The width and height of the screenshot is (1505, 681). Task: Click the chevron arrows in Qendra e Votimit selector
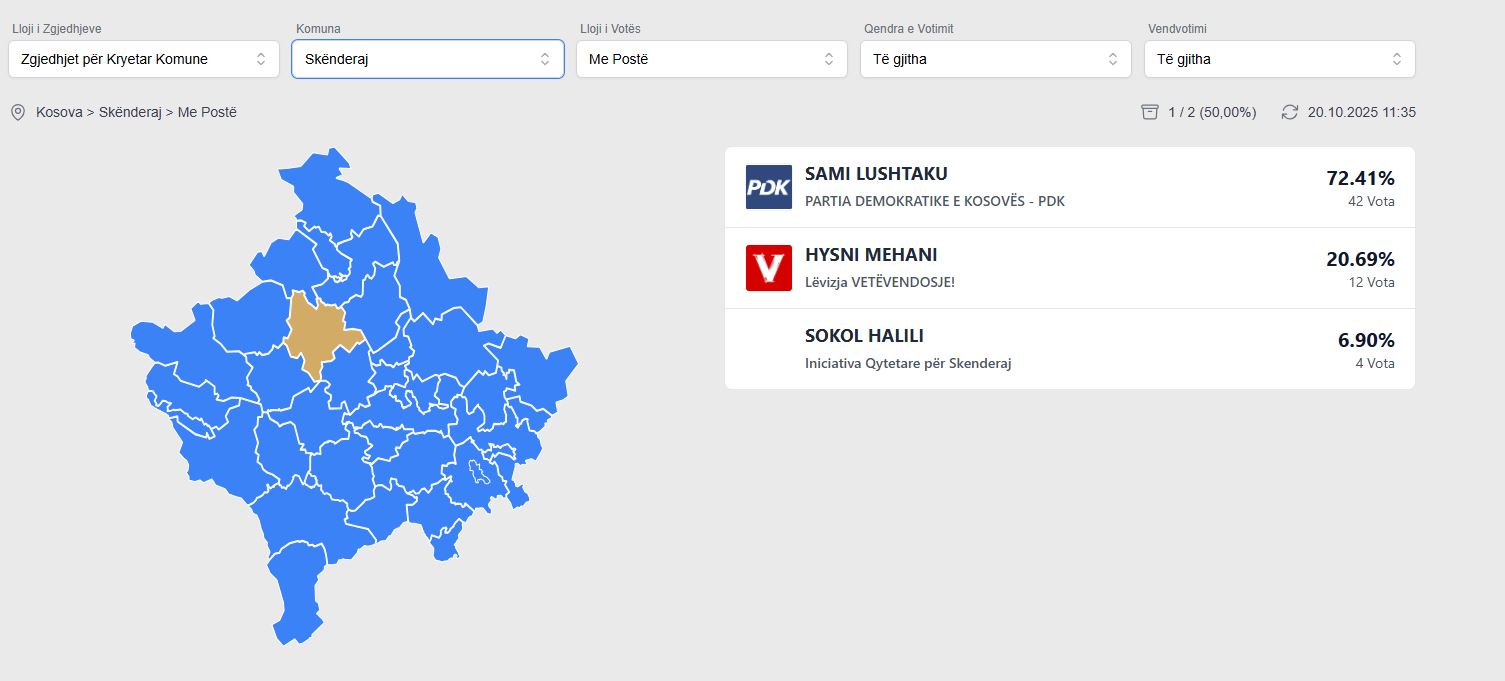tap(1112, 59)
